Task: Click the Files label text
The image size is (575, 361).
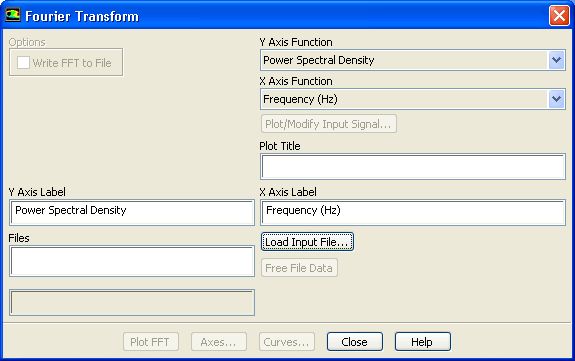Action: tap(19, 238)
